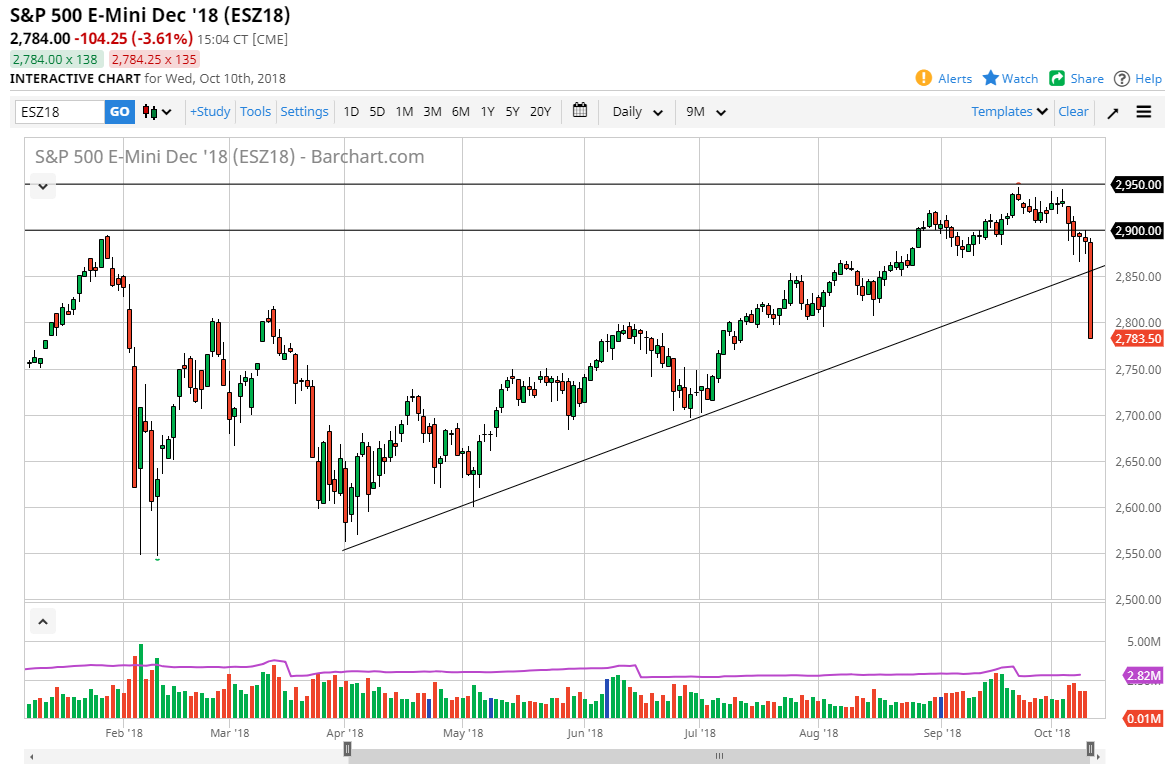The height and width of the screenshot is (777, 1173).
Task: Click the expand chart arrow icon
Action: tap(1113, 112)
